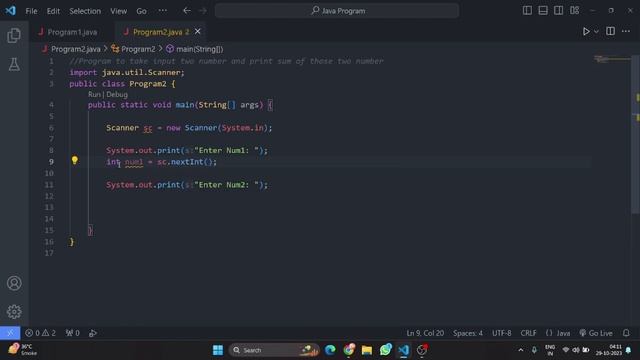Go forward with the right arrow

[x=203, y=11]
